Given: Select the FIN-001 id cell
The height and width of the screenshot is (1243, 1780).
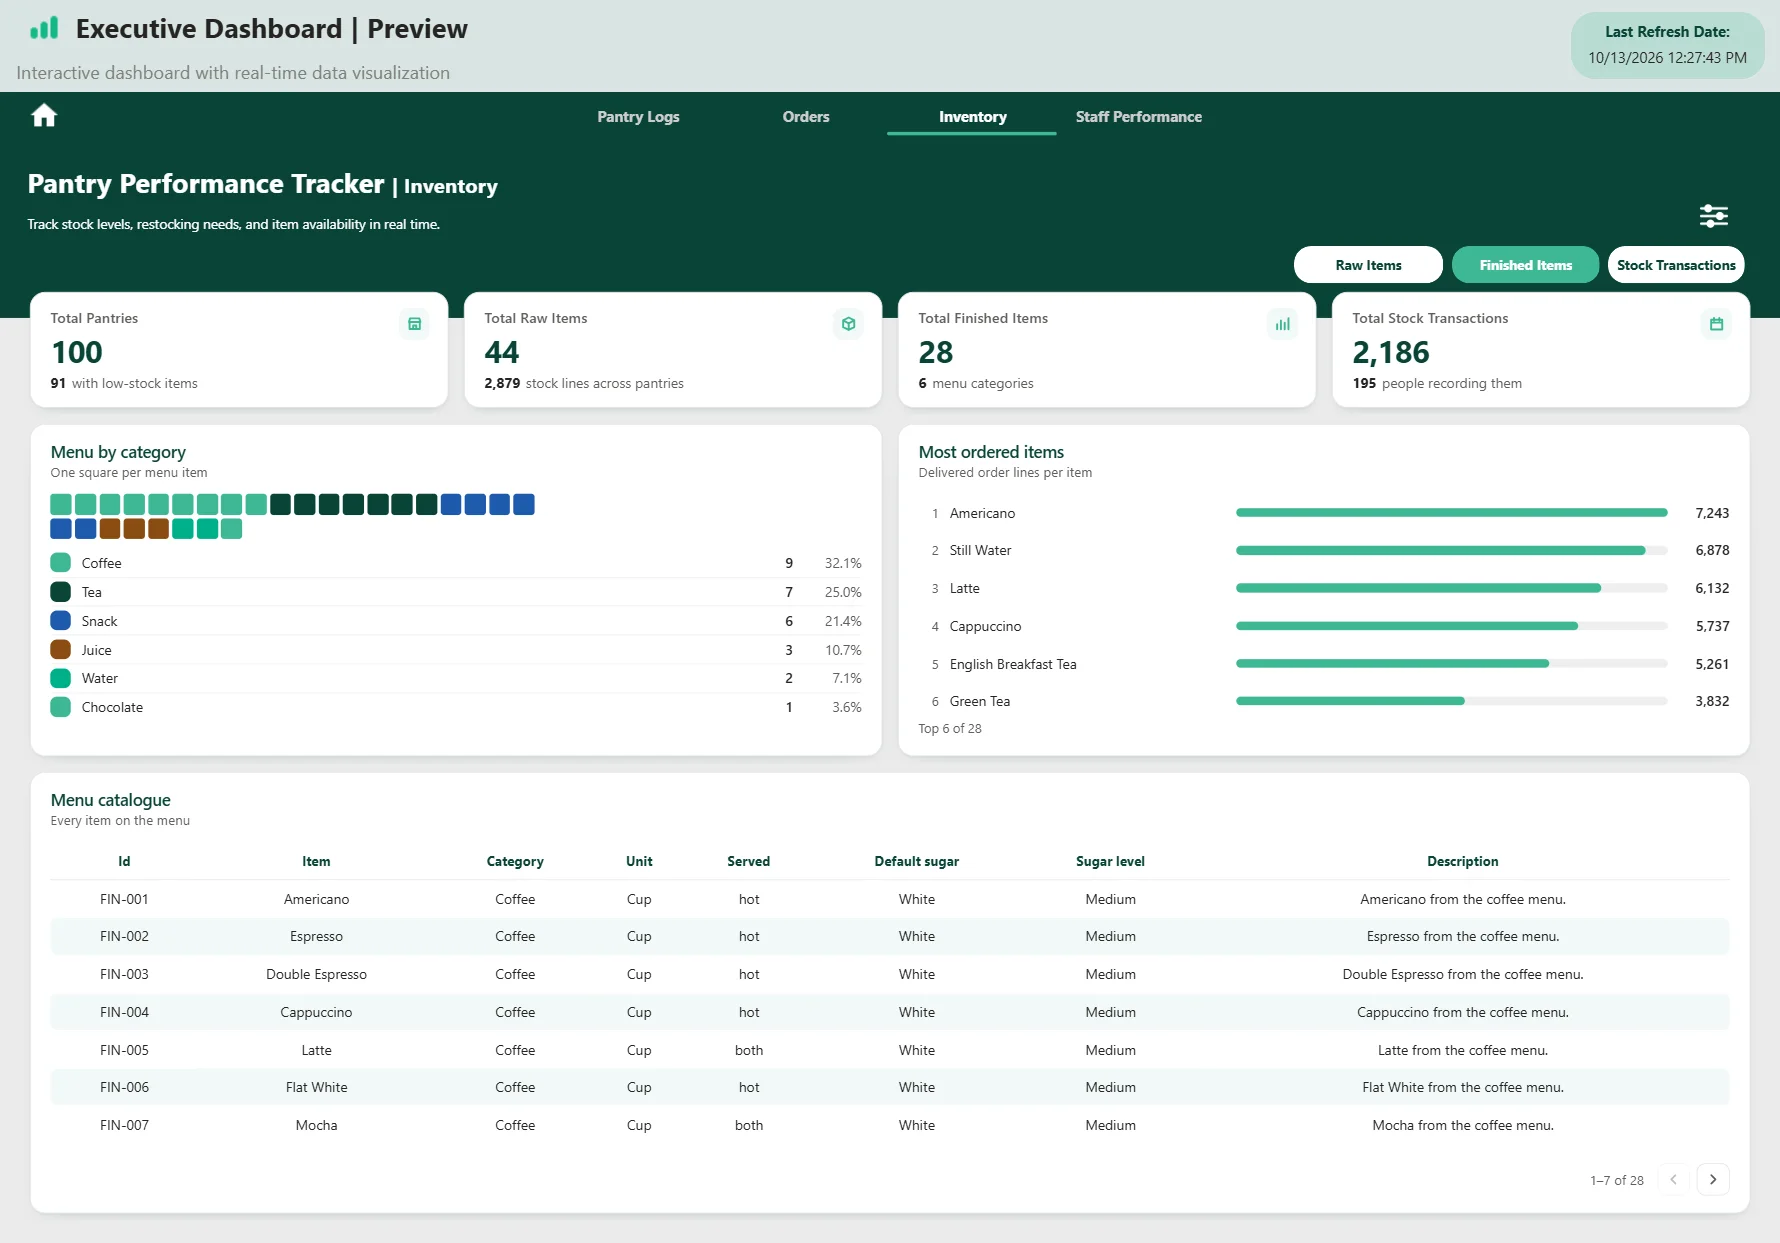Looking at the screenshot, I should (x=124, y=899).
